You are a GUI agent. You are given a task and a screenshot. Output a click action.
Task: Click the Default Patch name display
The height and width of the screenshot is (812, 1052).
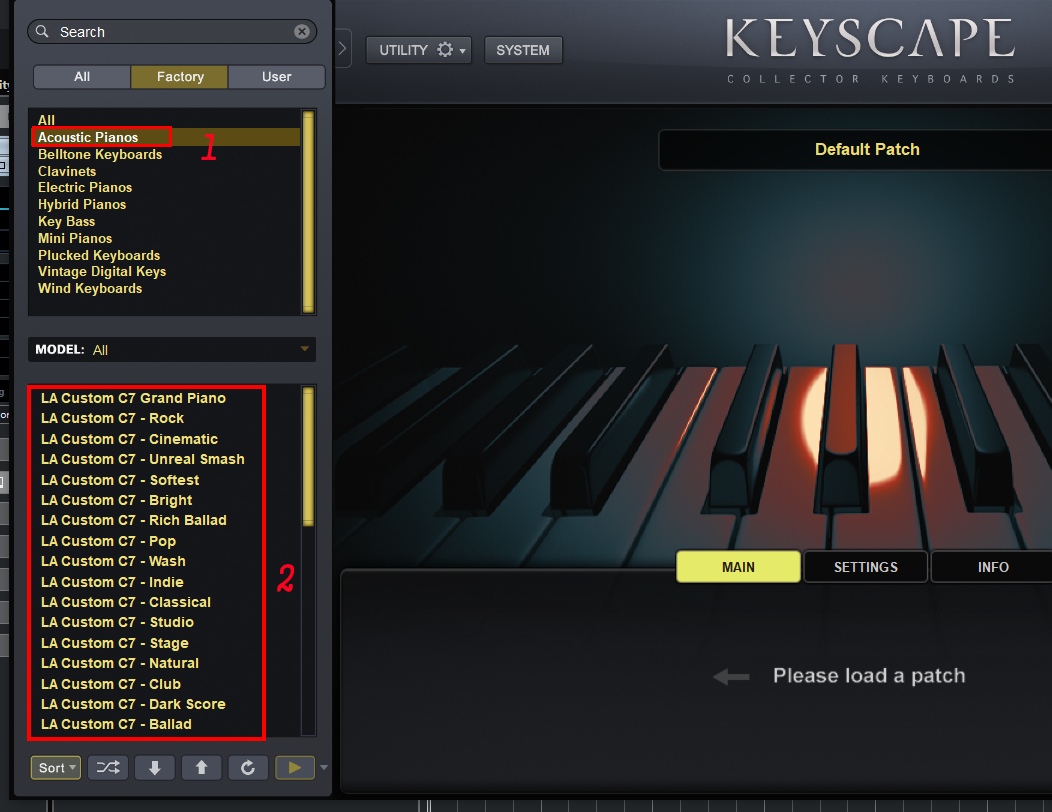click(867, 149)
